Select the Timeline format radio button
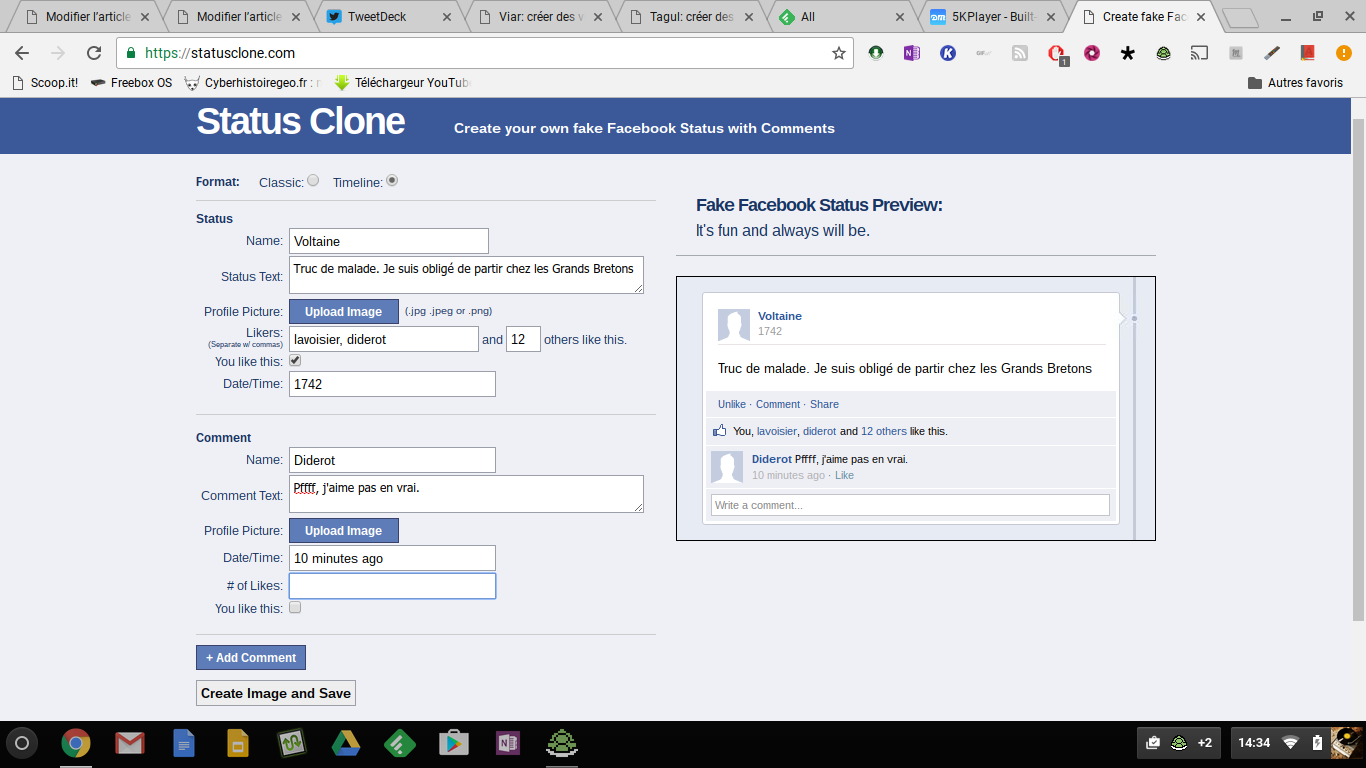The width and height of the screenshot is (1366, 768). [x=392, y=181]
